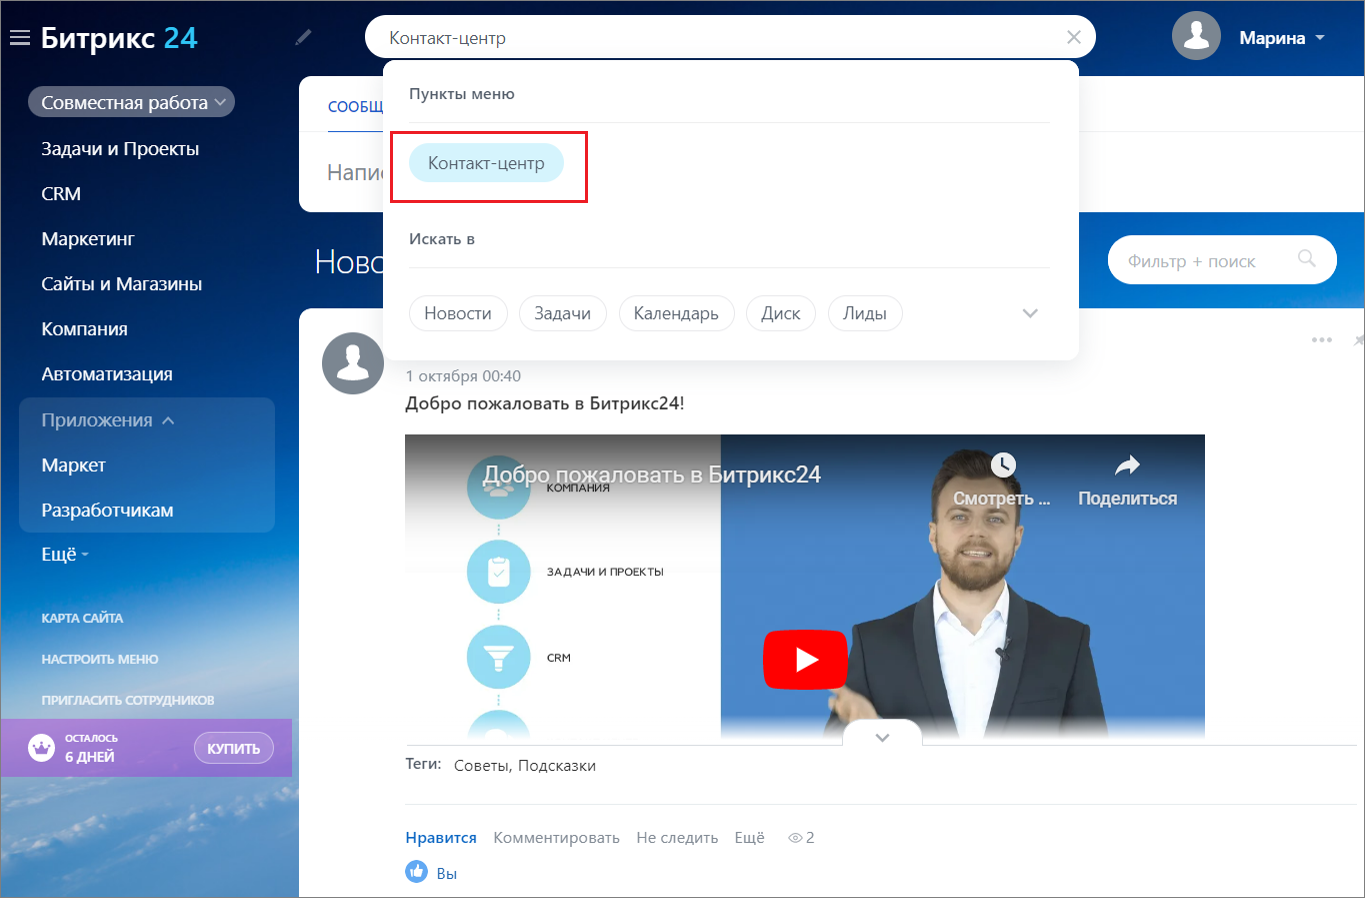Switch to the СООБЩЕНИЕ tab

pos(356,106)
